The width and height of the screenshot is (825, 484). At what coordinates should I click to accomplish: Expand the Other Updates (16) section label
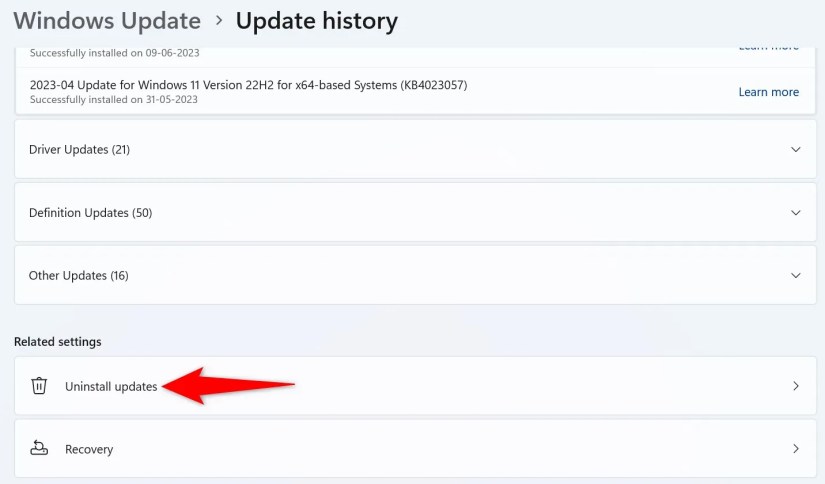(x=78, y=275)
